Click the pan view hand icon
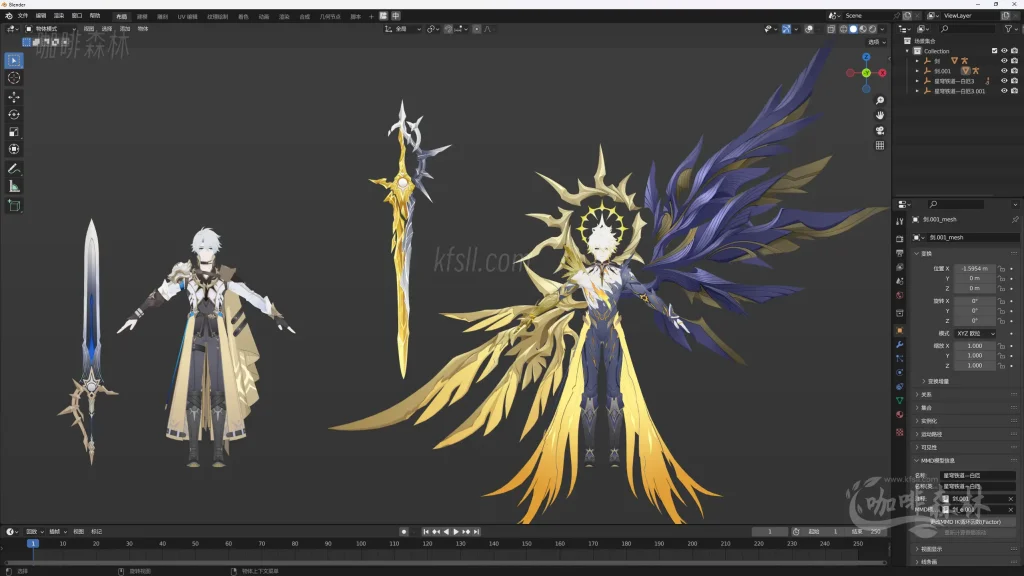This screenshot has height=576, width=1024. point(880,115)
